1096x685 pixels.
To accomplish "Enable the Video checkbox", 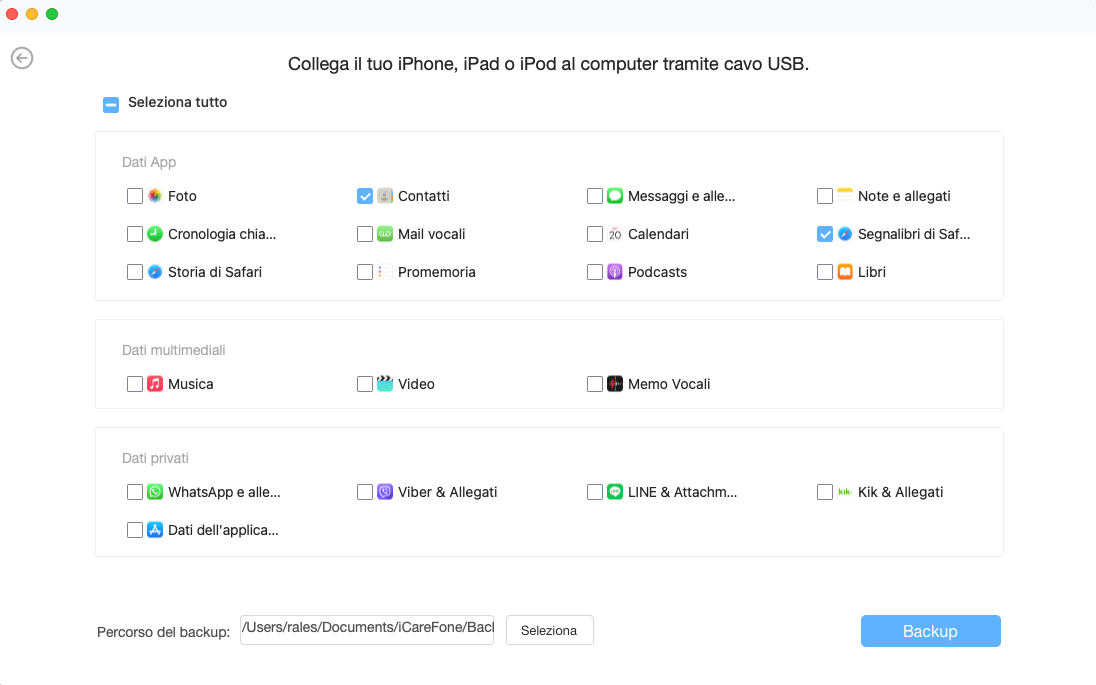I will pos(365,384).
